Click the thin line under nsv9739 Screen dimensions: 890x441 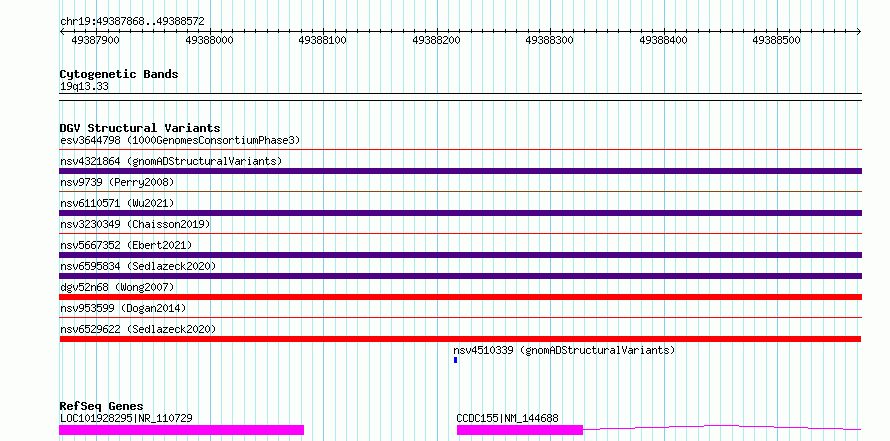pyautogui.click(x=460, y=192)
